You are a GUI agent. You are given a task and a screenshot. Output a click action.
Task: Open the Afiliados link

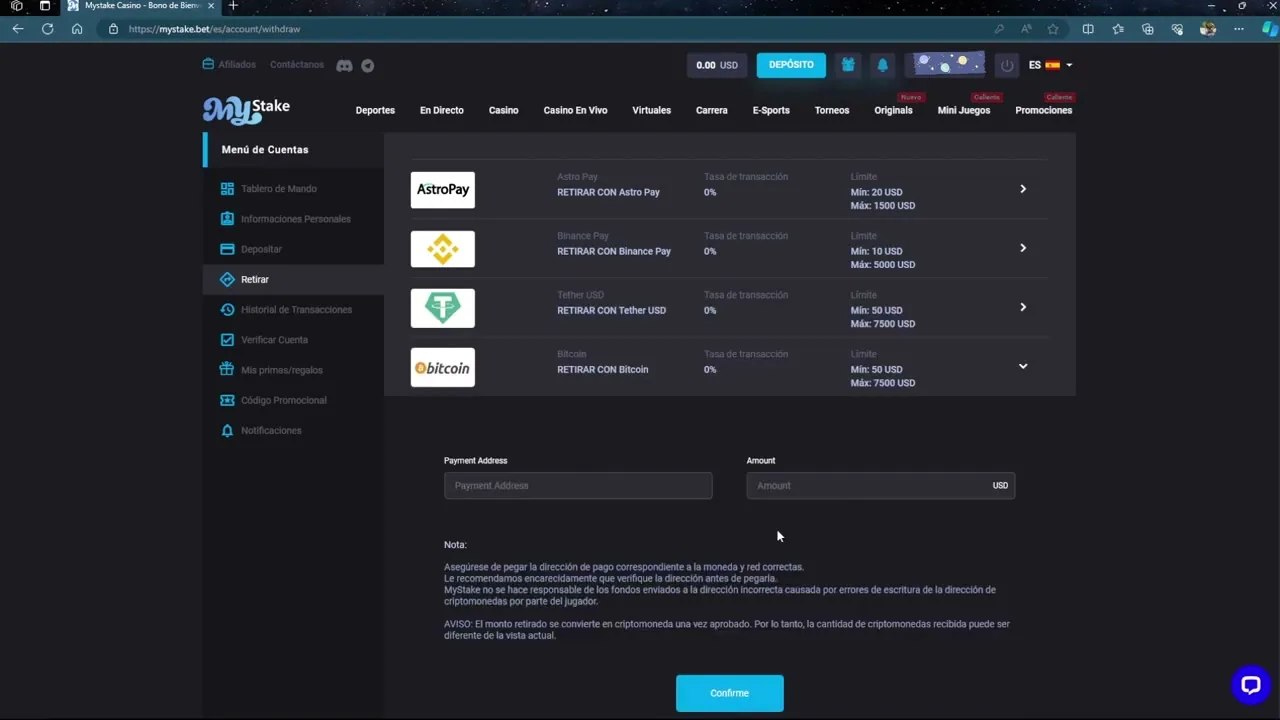pyautogui.click(x=229, y=65)
